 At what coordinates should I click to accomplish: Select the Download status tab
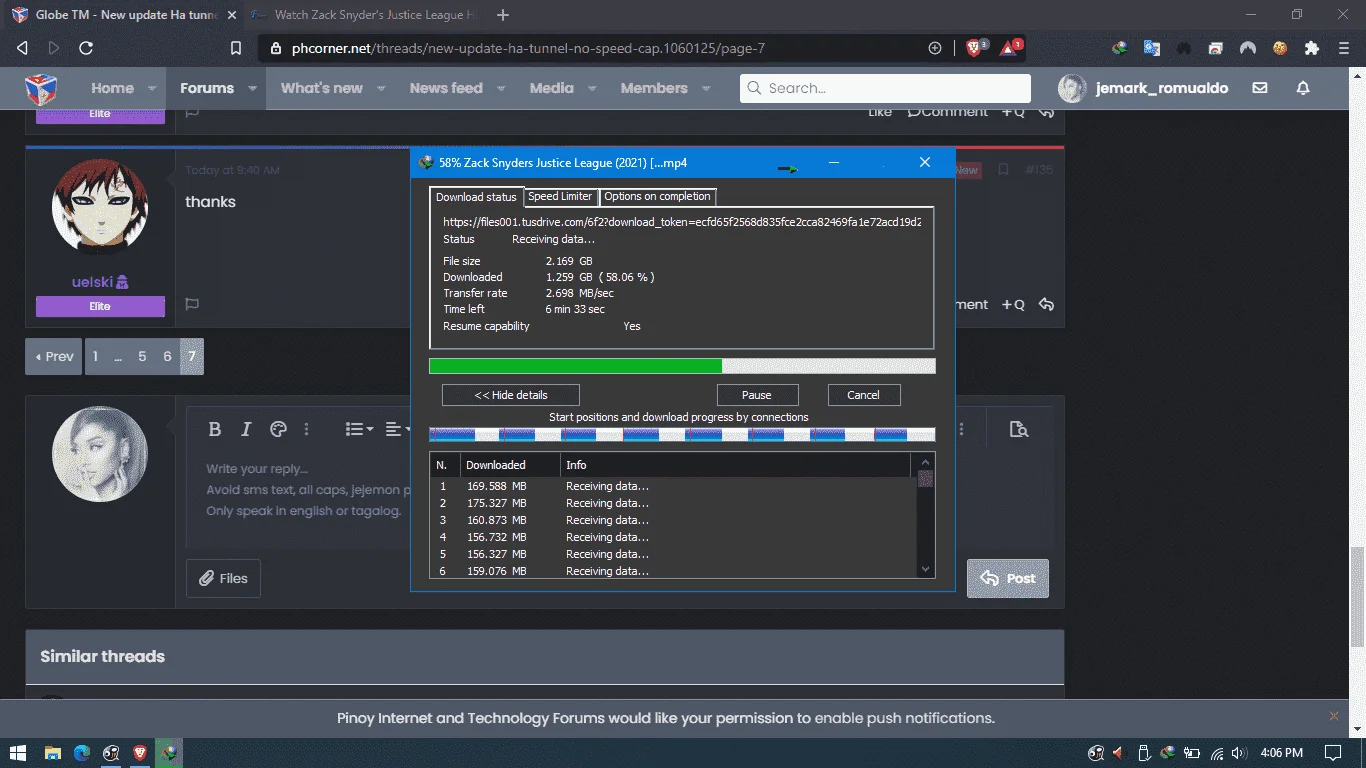pyautogui.click(x=476, y=197)
